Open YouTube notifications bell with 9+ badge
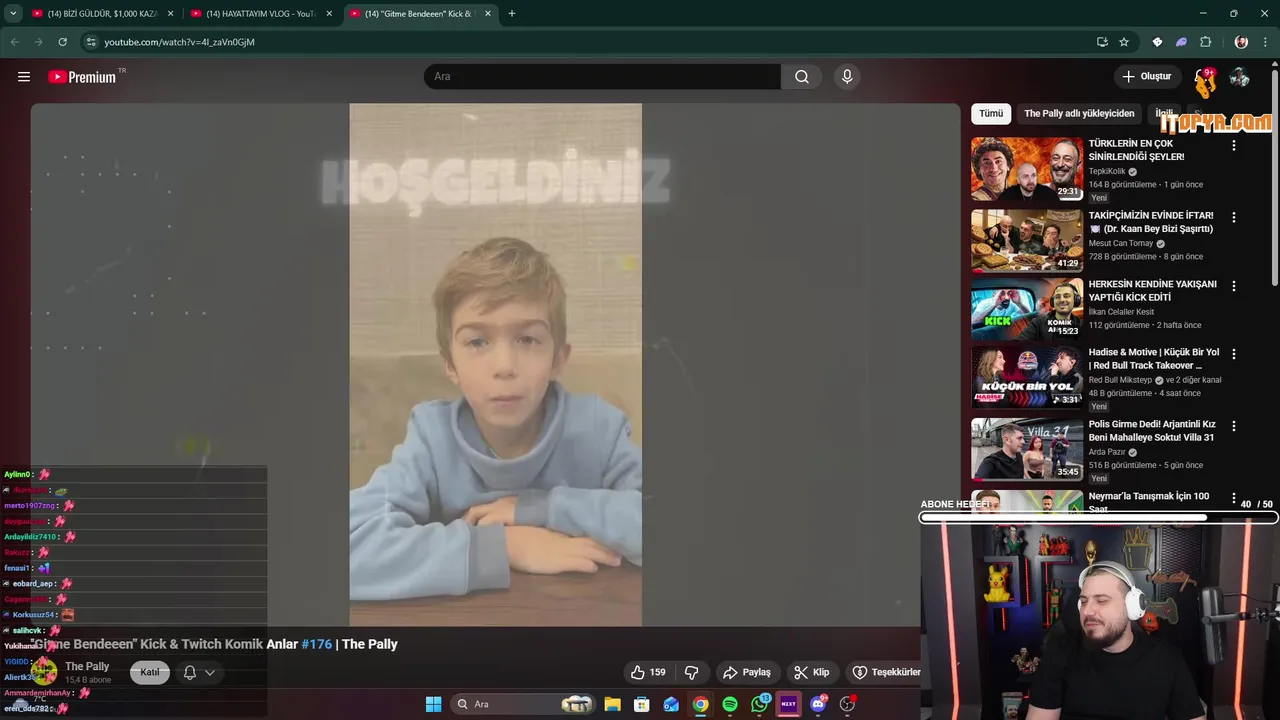Image resolution: width=1280 pixels, height=720 pixels. point(1203,78)
